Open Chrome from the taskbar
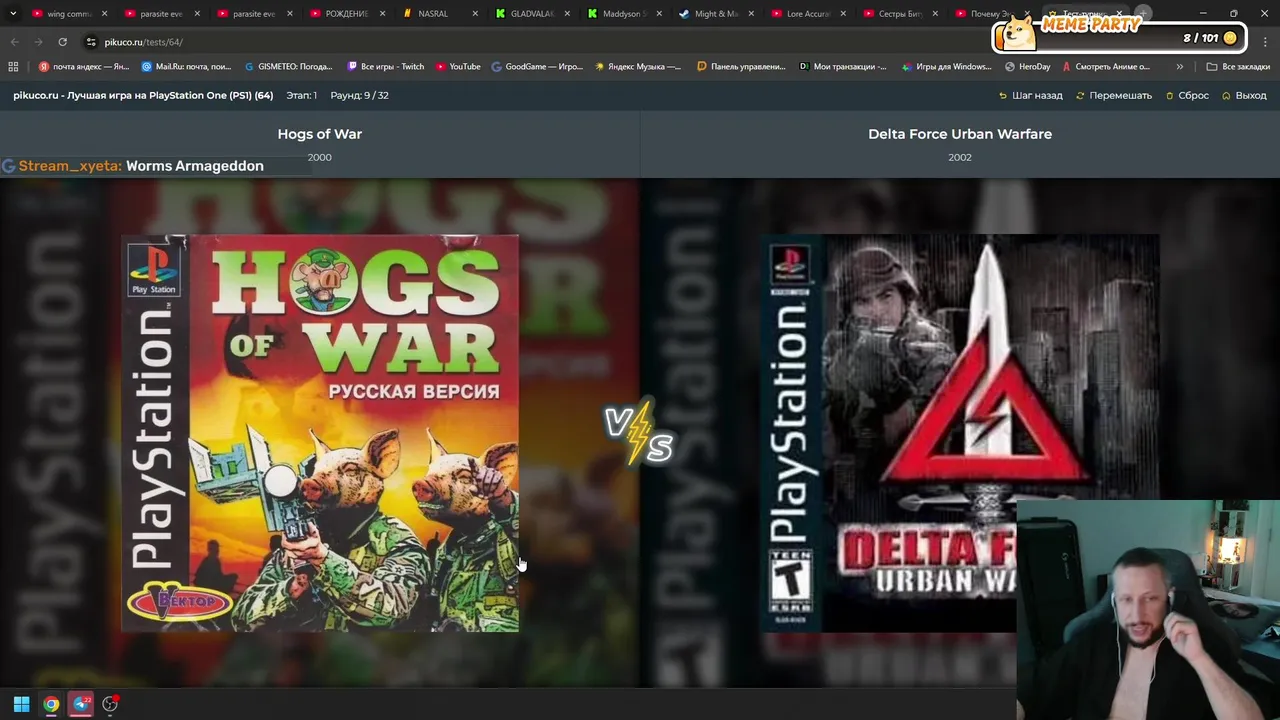This screenshot has height=720, width=1280. click(51, 704)
